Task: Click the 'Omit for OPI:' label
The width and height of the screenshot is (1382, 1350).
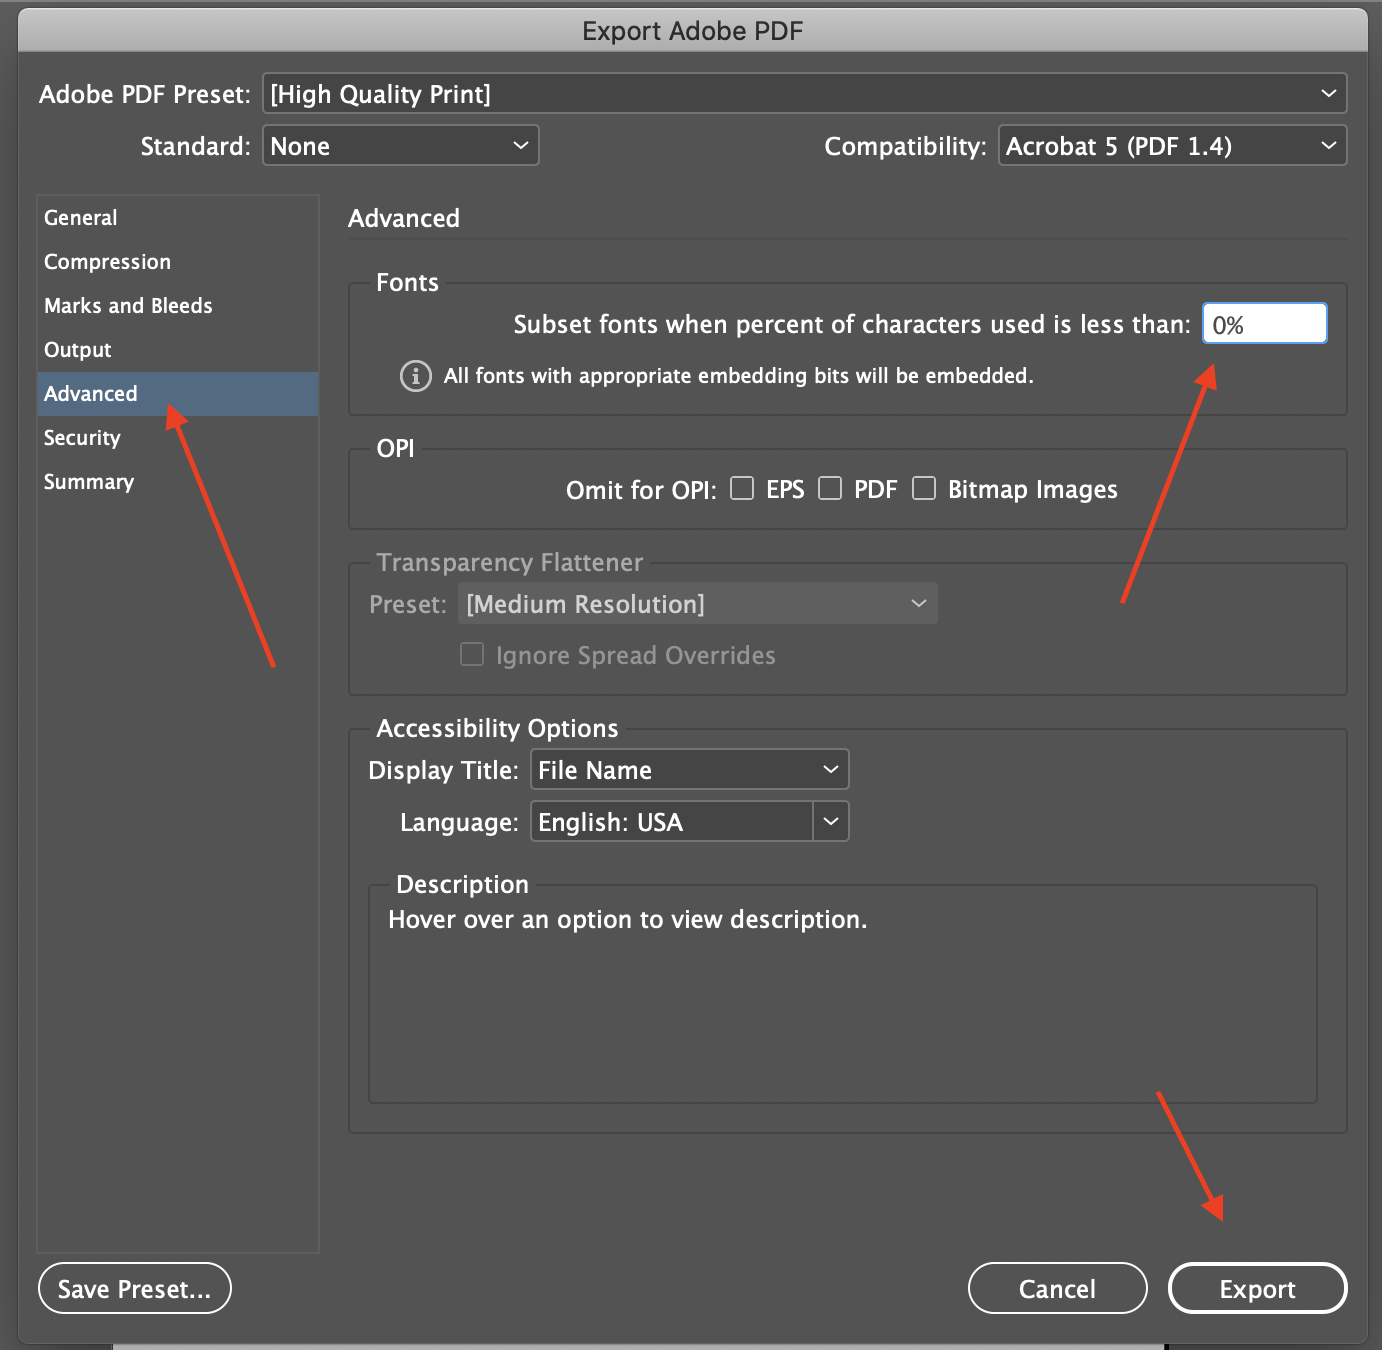Action: pos(641,490)
